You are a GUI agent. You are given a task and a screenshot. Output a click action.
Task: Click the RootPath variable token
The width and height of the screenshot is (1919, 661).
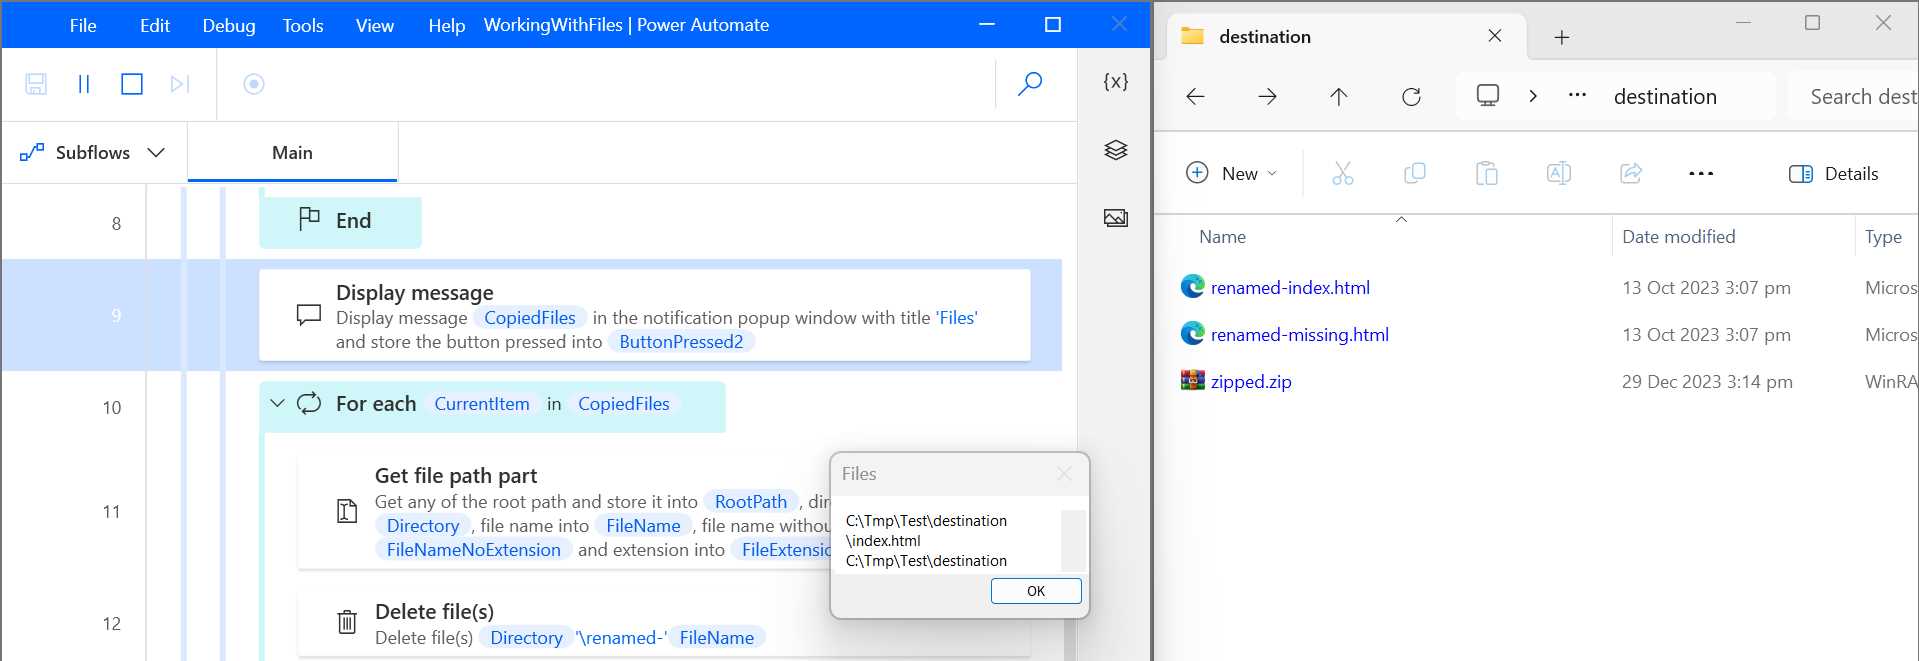(x=751, y=502)
